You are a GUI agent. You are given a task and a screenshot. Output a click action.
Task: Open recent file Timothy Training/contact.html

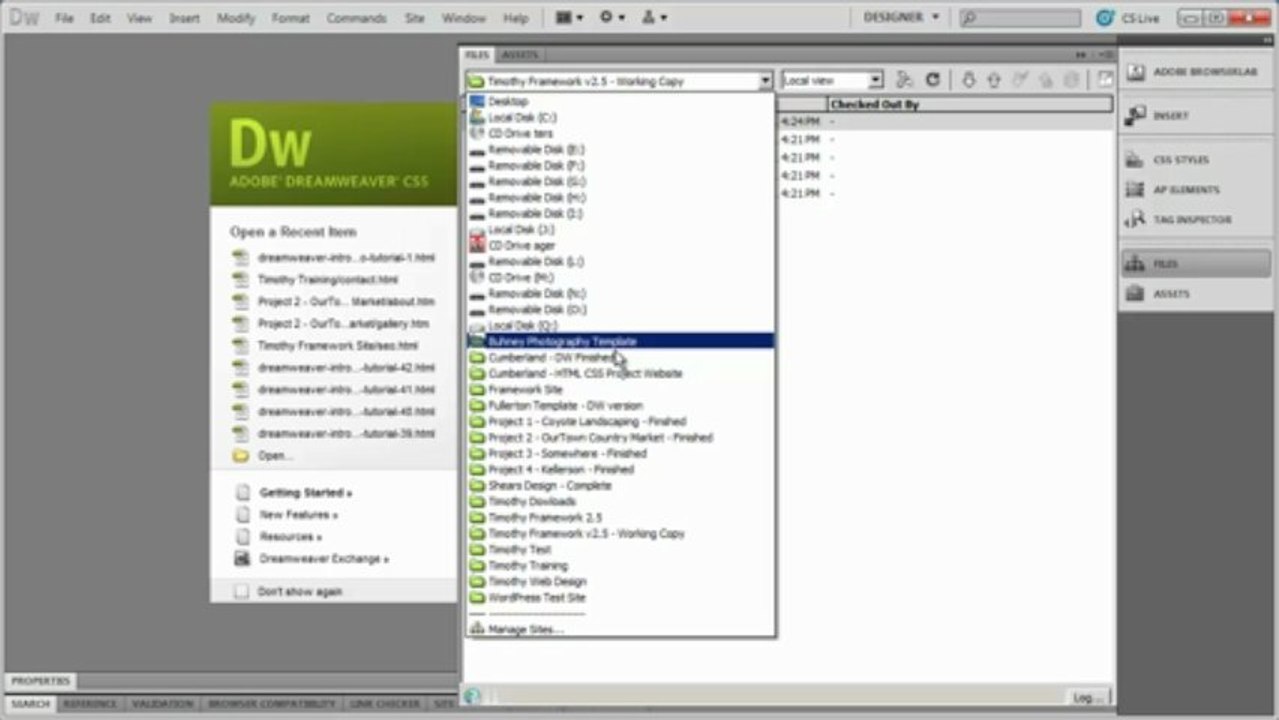pyautogui.click(x=327, y=280)
